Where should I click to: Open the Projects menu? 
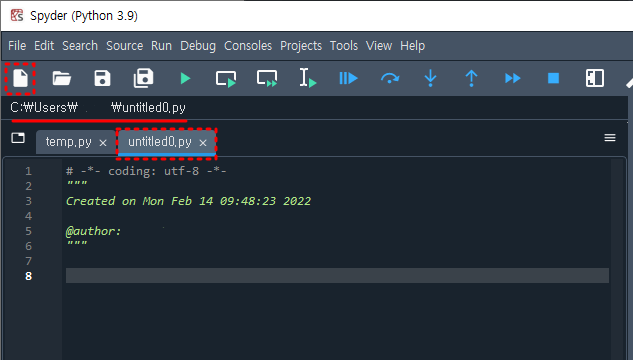301,46
